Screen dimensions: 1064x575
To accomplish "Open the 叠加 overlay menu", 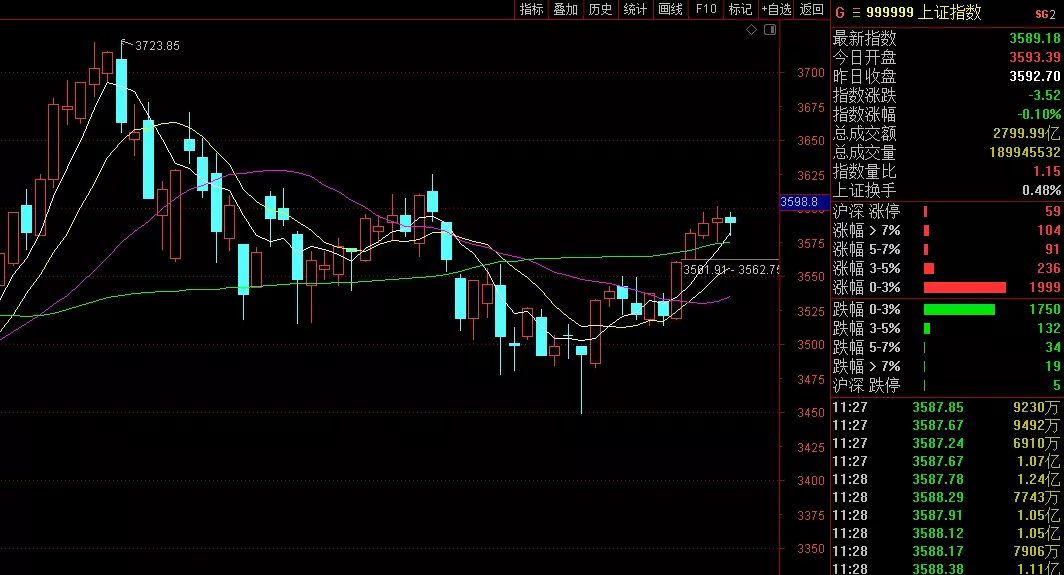I will (565, 9).
